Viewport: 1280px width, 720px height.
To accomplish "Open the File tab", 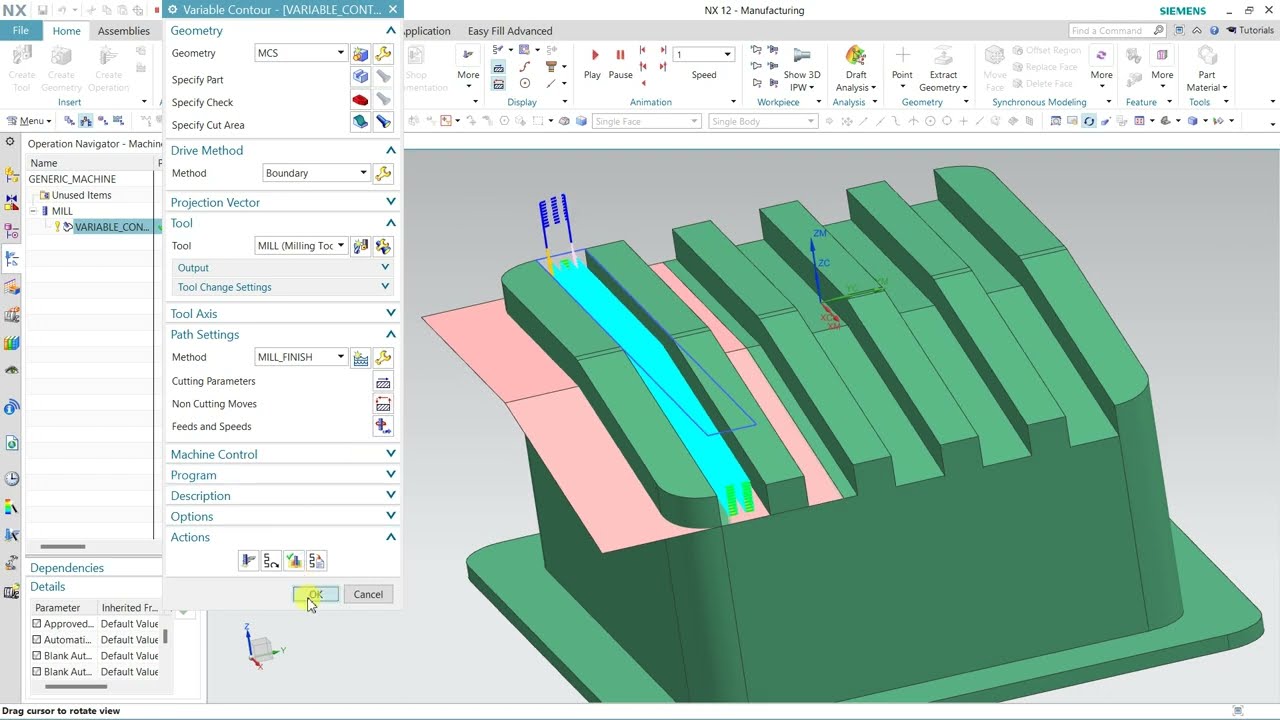I will [21, 31].
